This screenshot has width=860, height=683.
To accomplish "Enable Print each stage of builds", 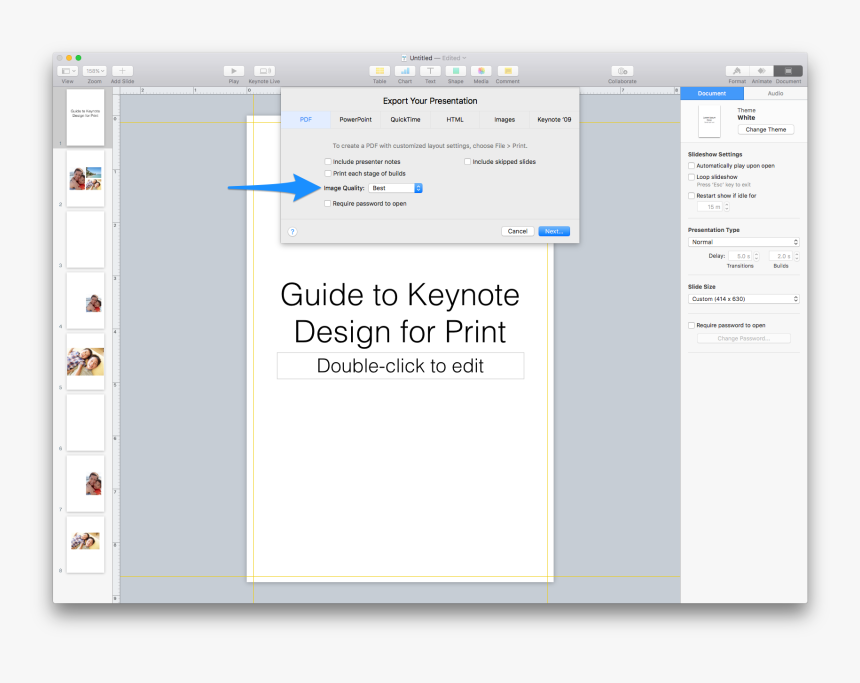I will (x=328, y=173).
